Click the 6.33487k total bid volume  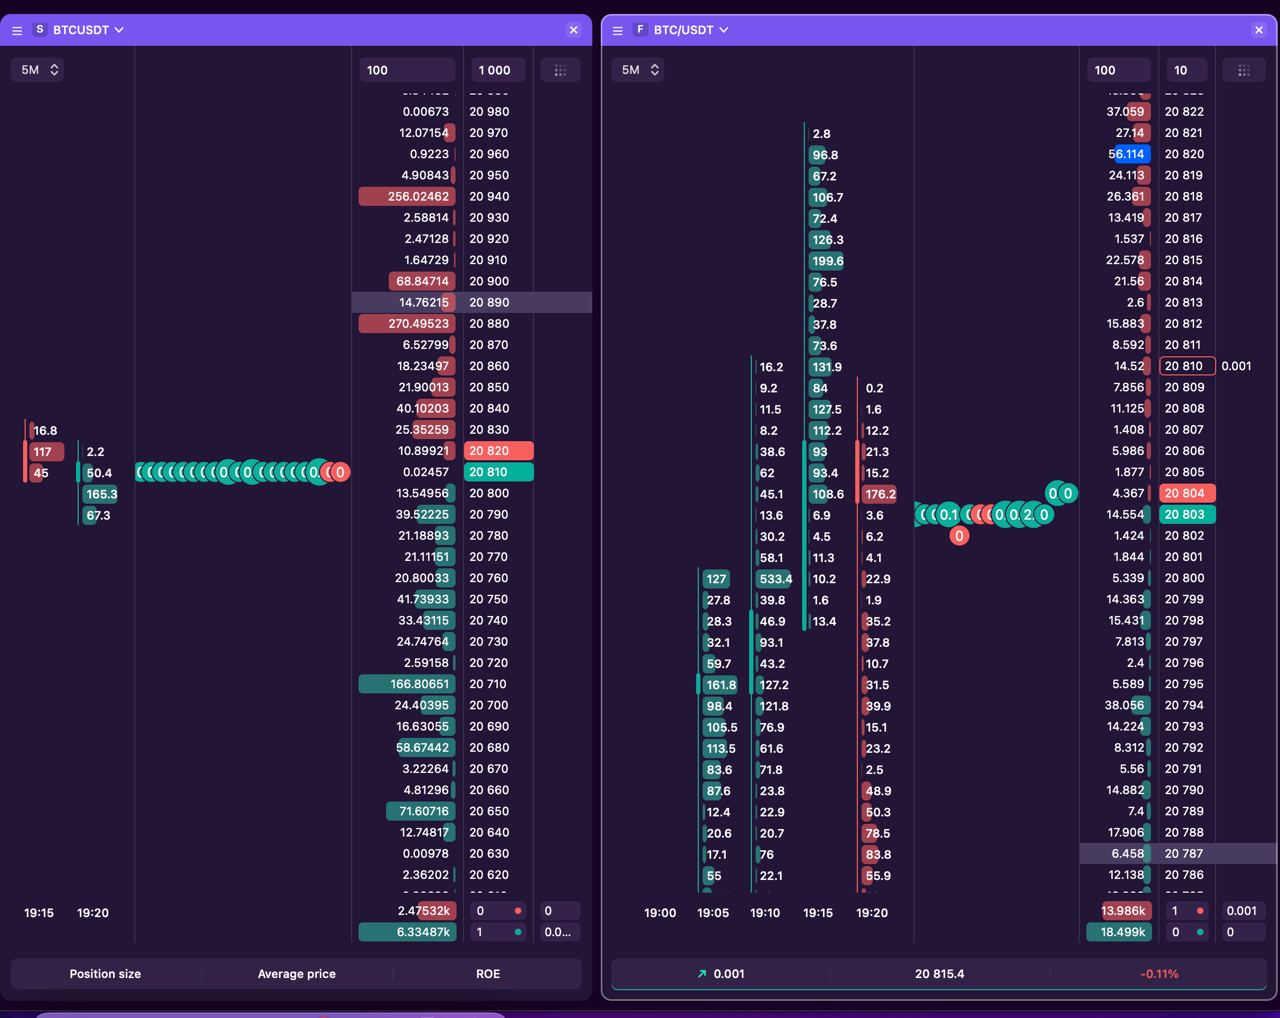(408, 932)
